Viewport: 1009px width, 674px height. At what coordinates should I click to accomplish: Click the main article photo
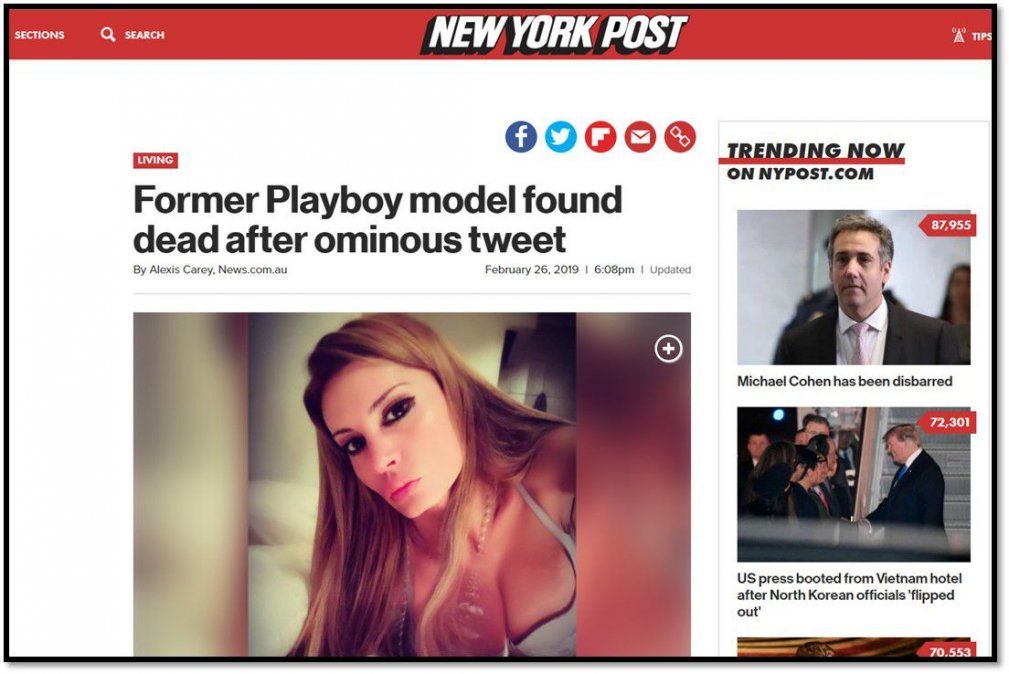[x=412, y=484]
